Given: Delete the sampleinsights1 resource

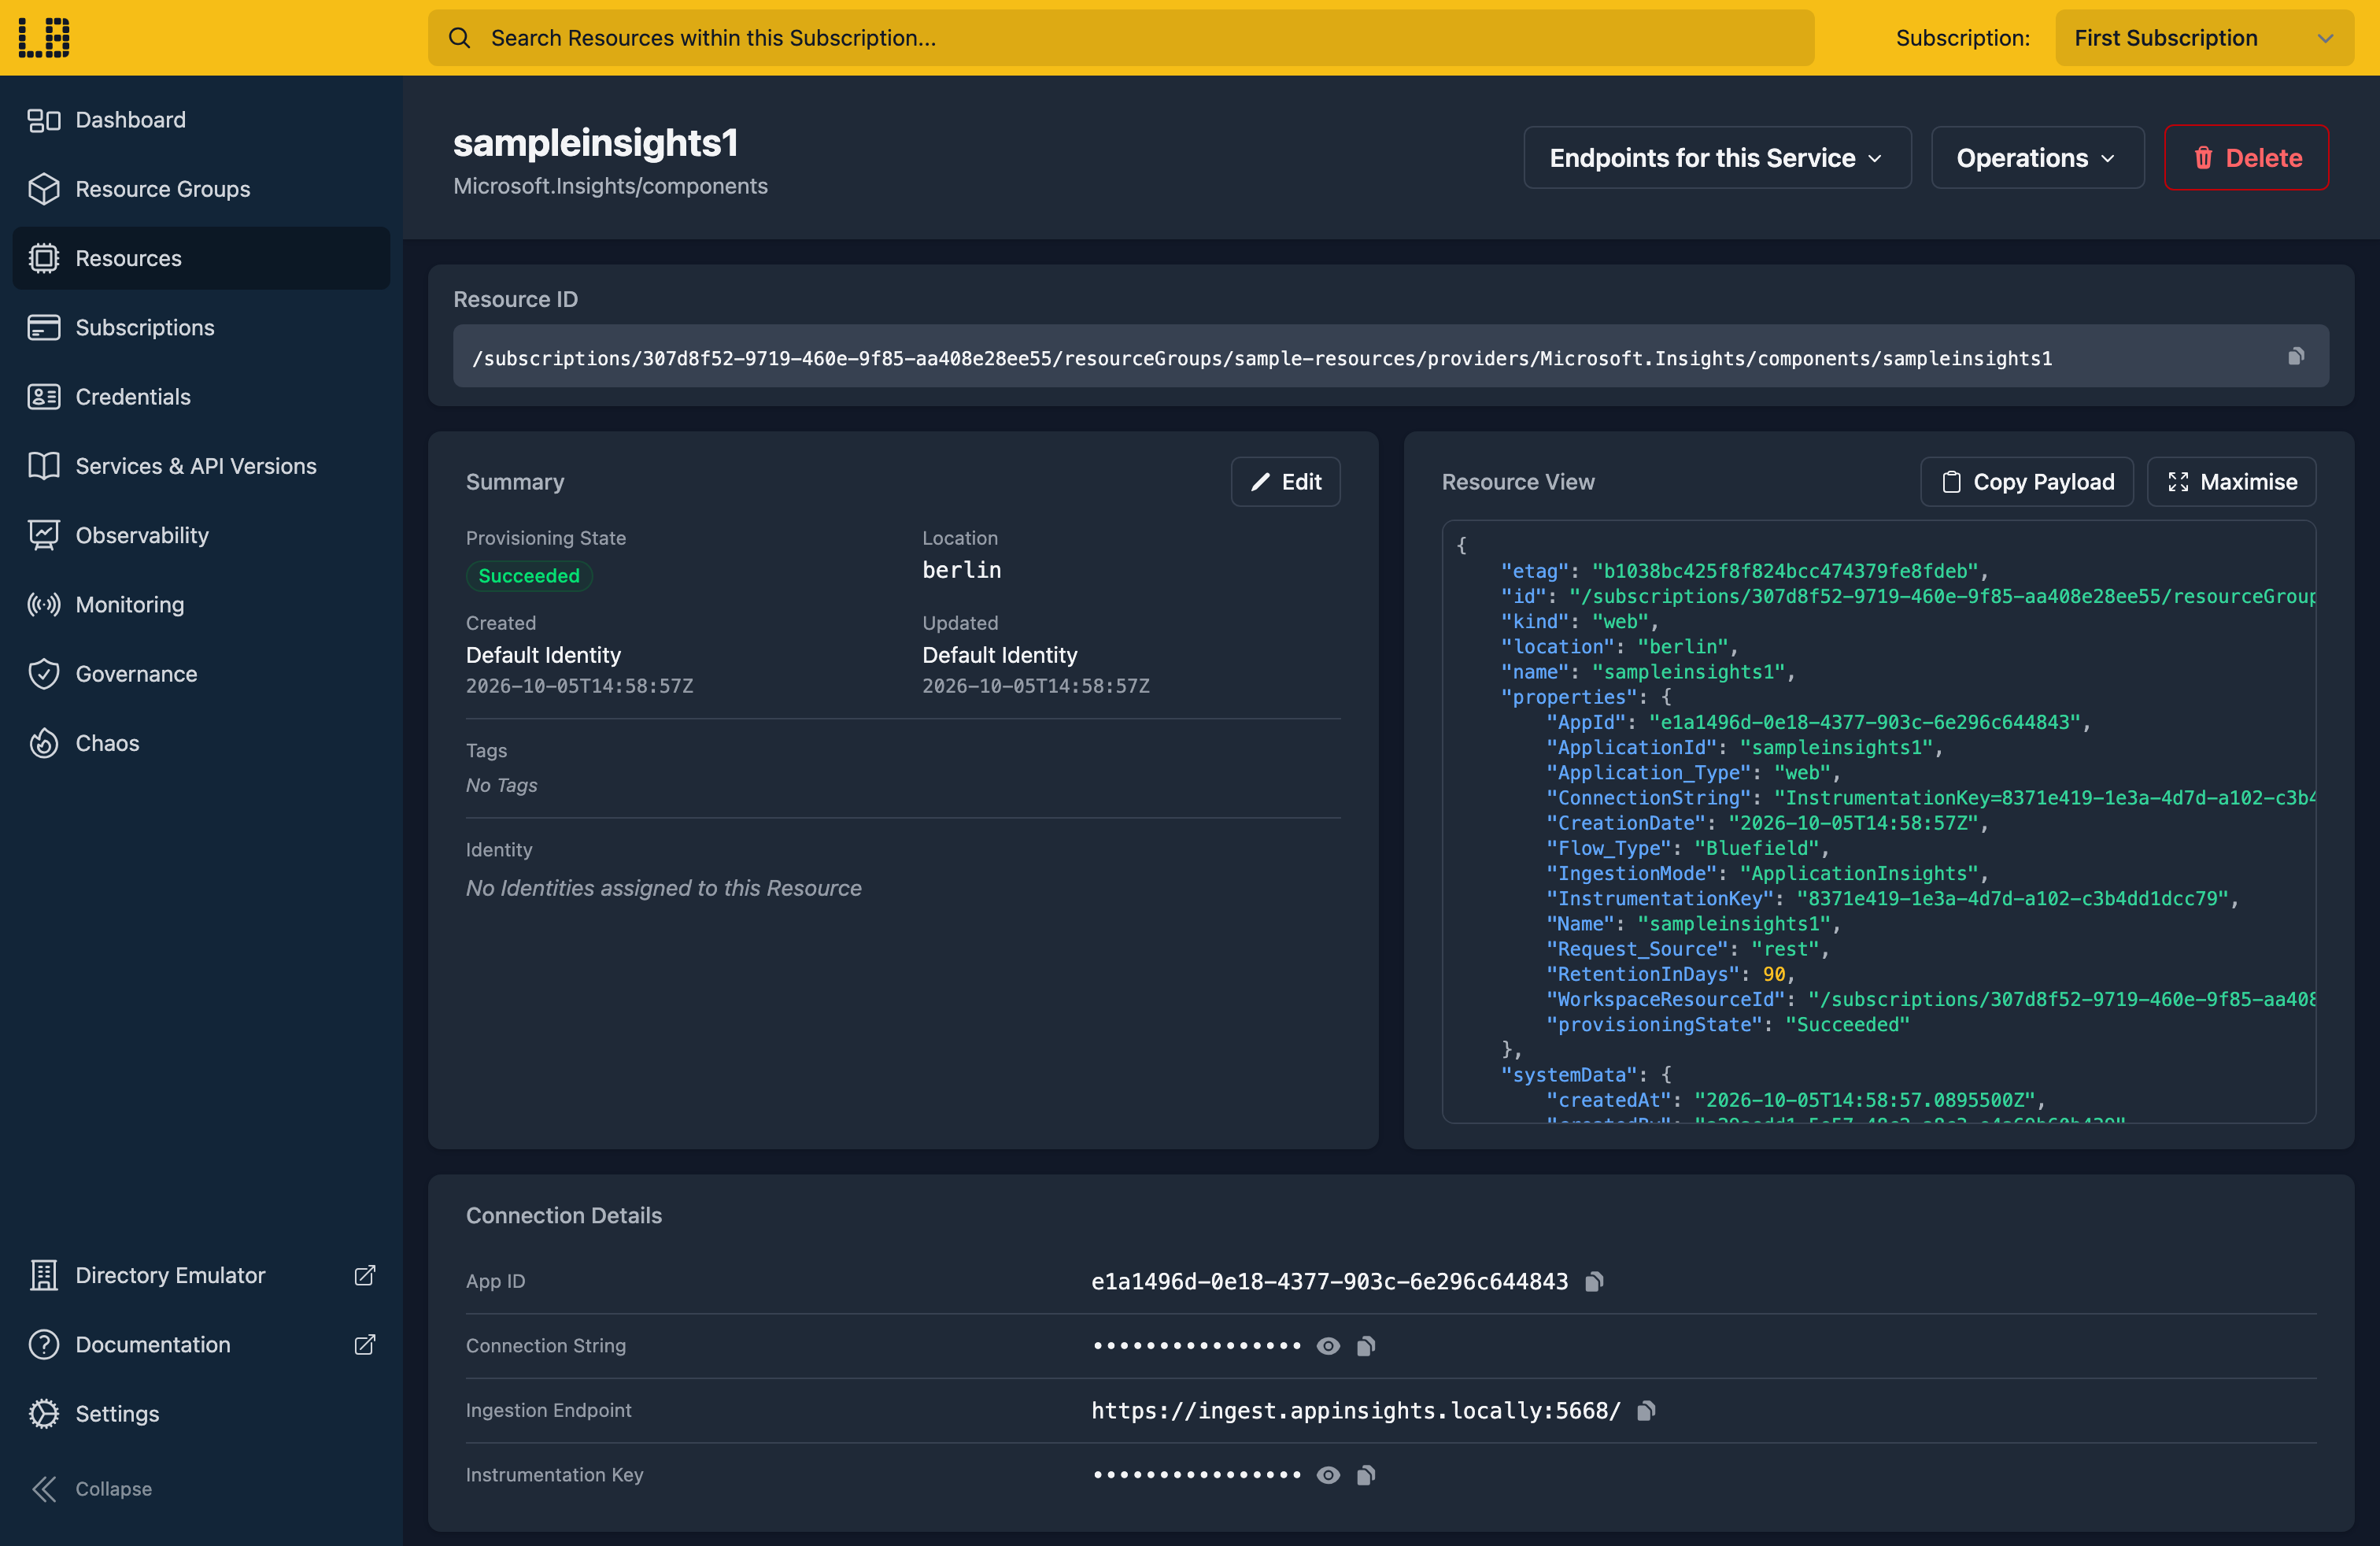Looking at the screenshot, I should click(x=2246, y=158).
